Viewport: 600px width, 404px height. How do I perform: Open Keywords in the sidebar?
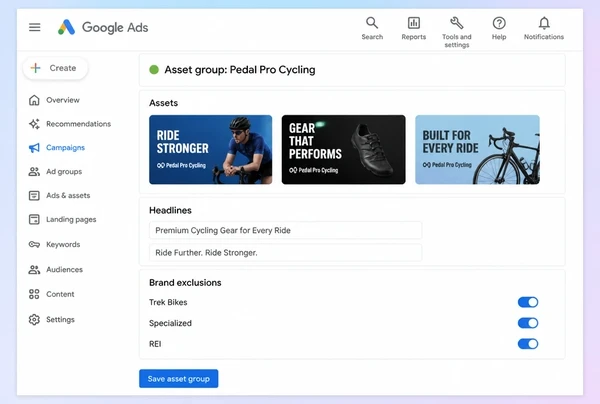pyautogui.click(x=63, y=244)
